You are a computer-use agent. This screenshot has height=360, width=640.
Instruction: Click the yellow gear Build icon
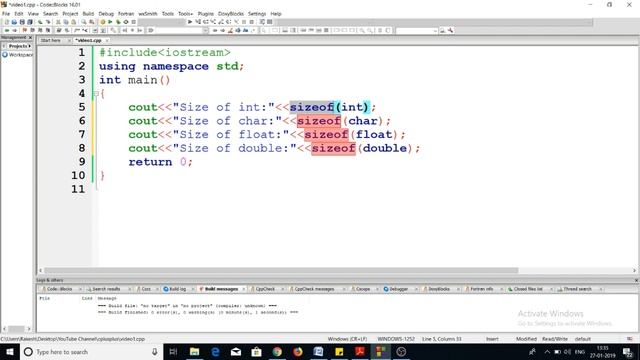(x=102, y=22)
